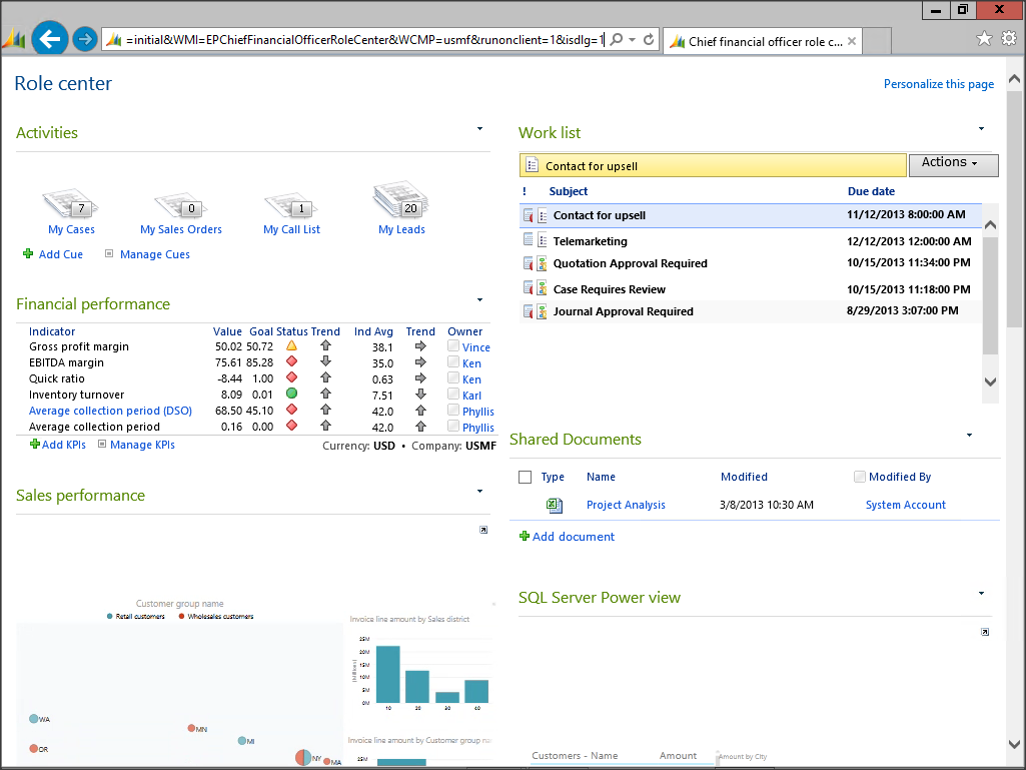Select the Telemarketing work list item
The width and height of the screenshot is (1026, 770).
click(590, 241)
